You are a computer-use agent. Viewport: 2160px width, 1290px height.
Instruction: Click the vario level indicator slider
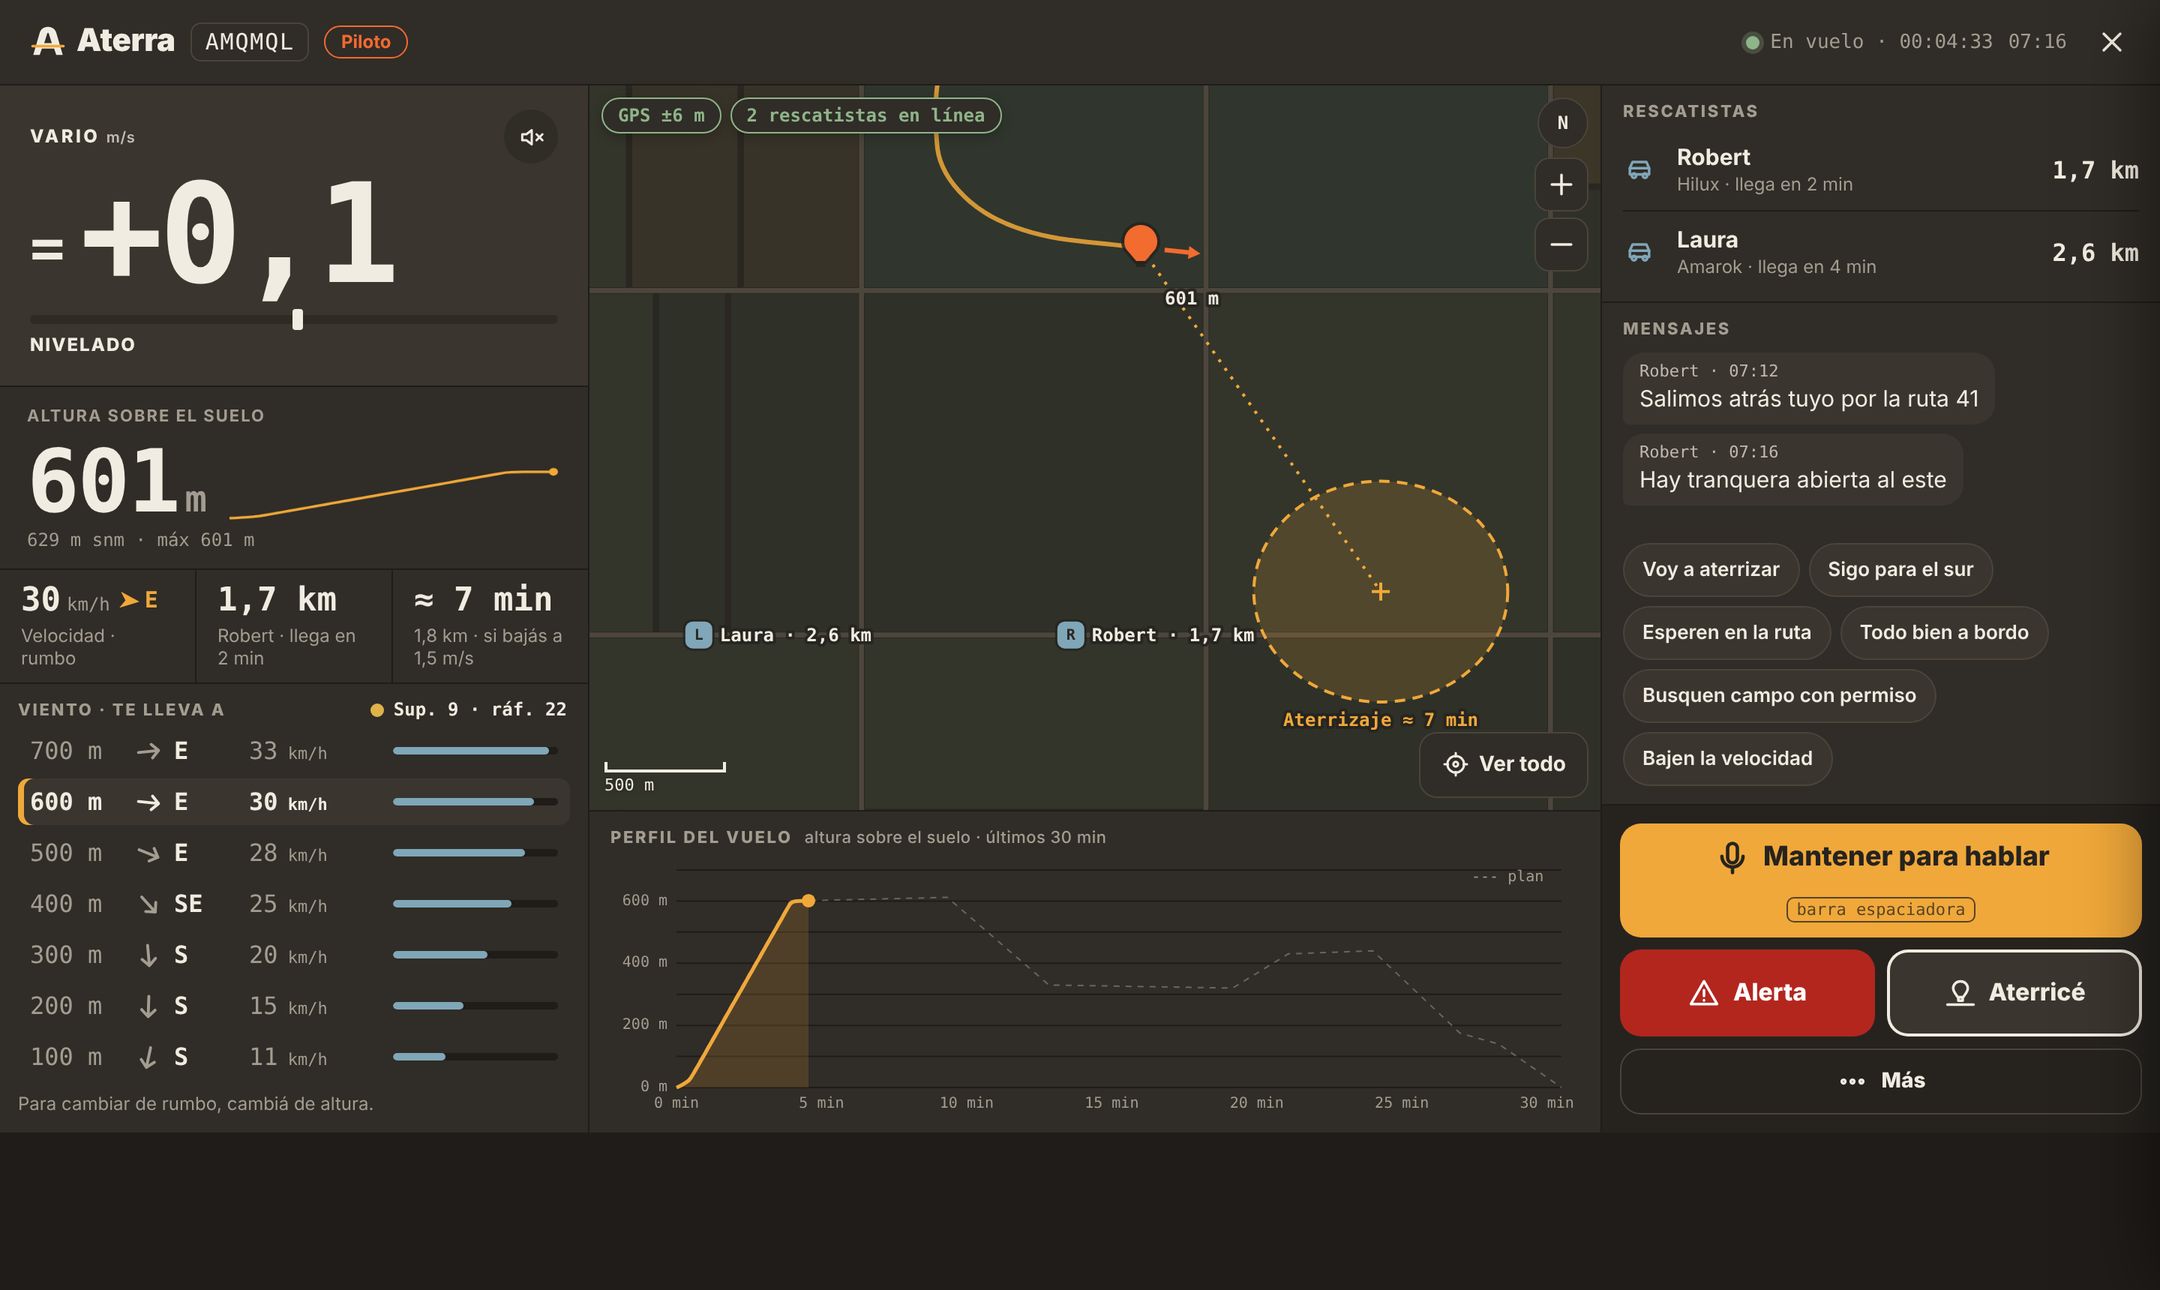tap(297, 320)
